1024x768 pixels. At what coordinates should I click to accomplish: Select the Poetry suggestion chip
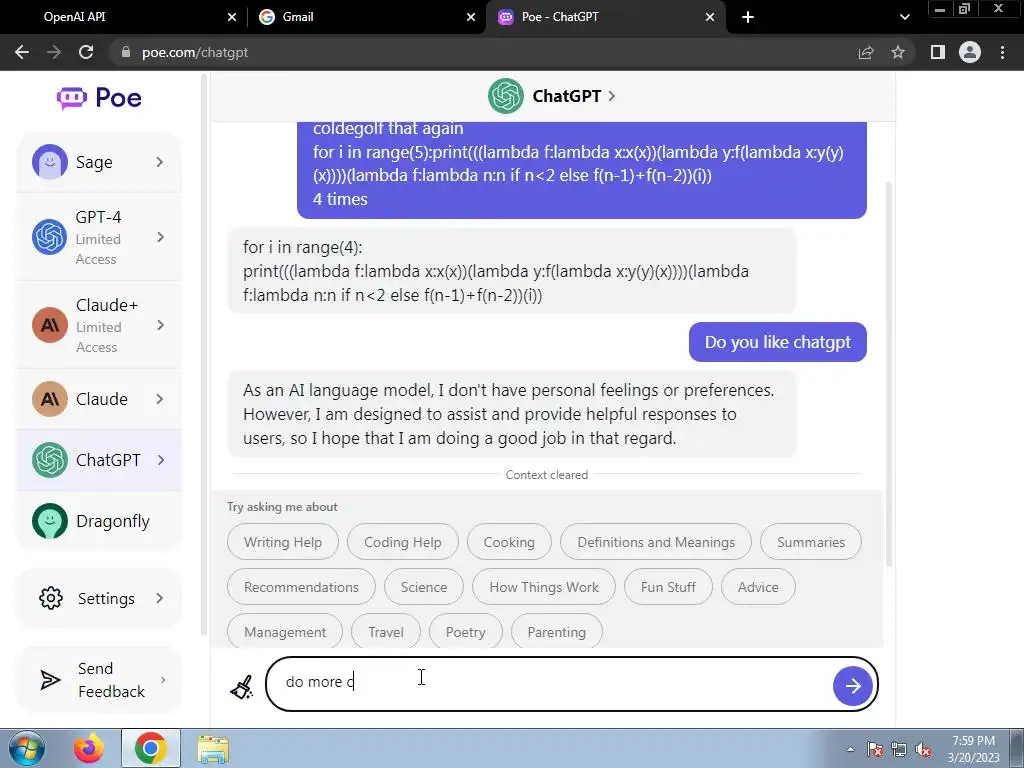(466, 632)
